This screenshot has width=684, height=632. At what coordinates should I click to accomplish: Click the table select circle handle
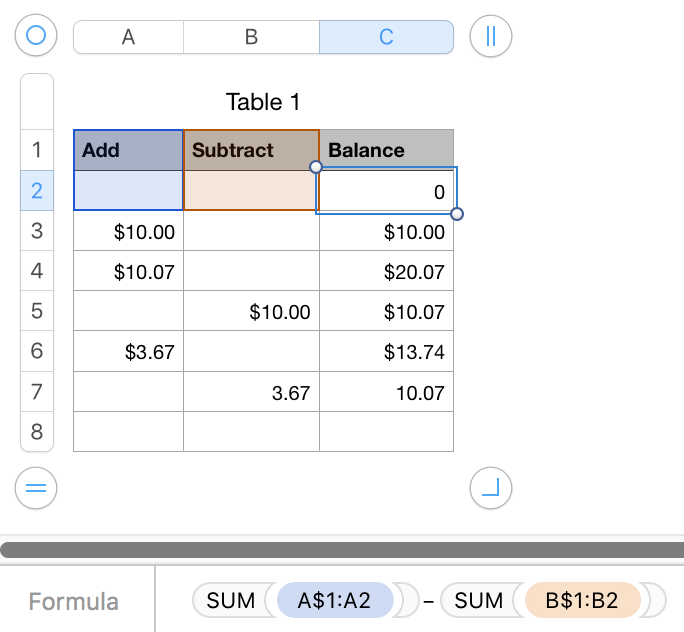click(36, 36)
